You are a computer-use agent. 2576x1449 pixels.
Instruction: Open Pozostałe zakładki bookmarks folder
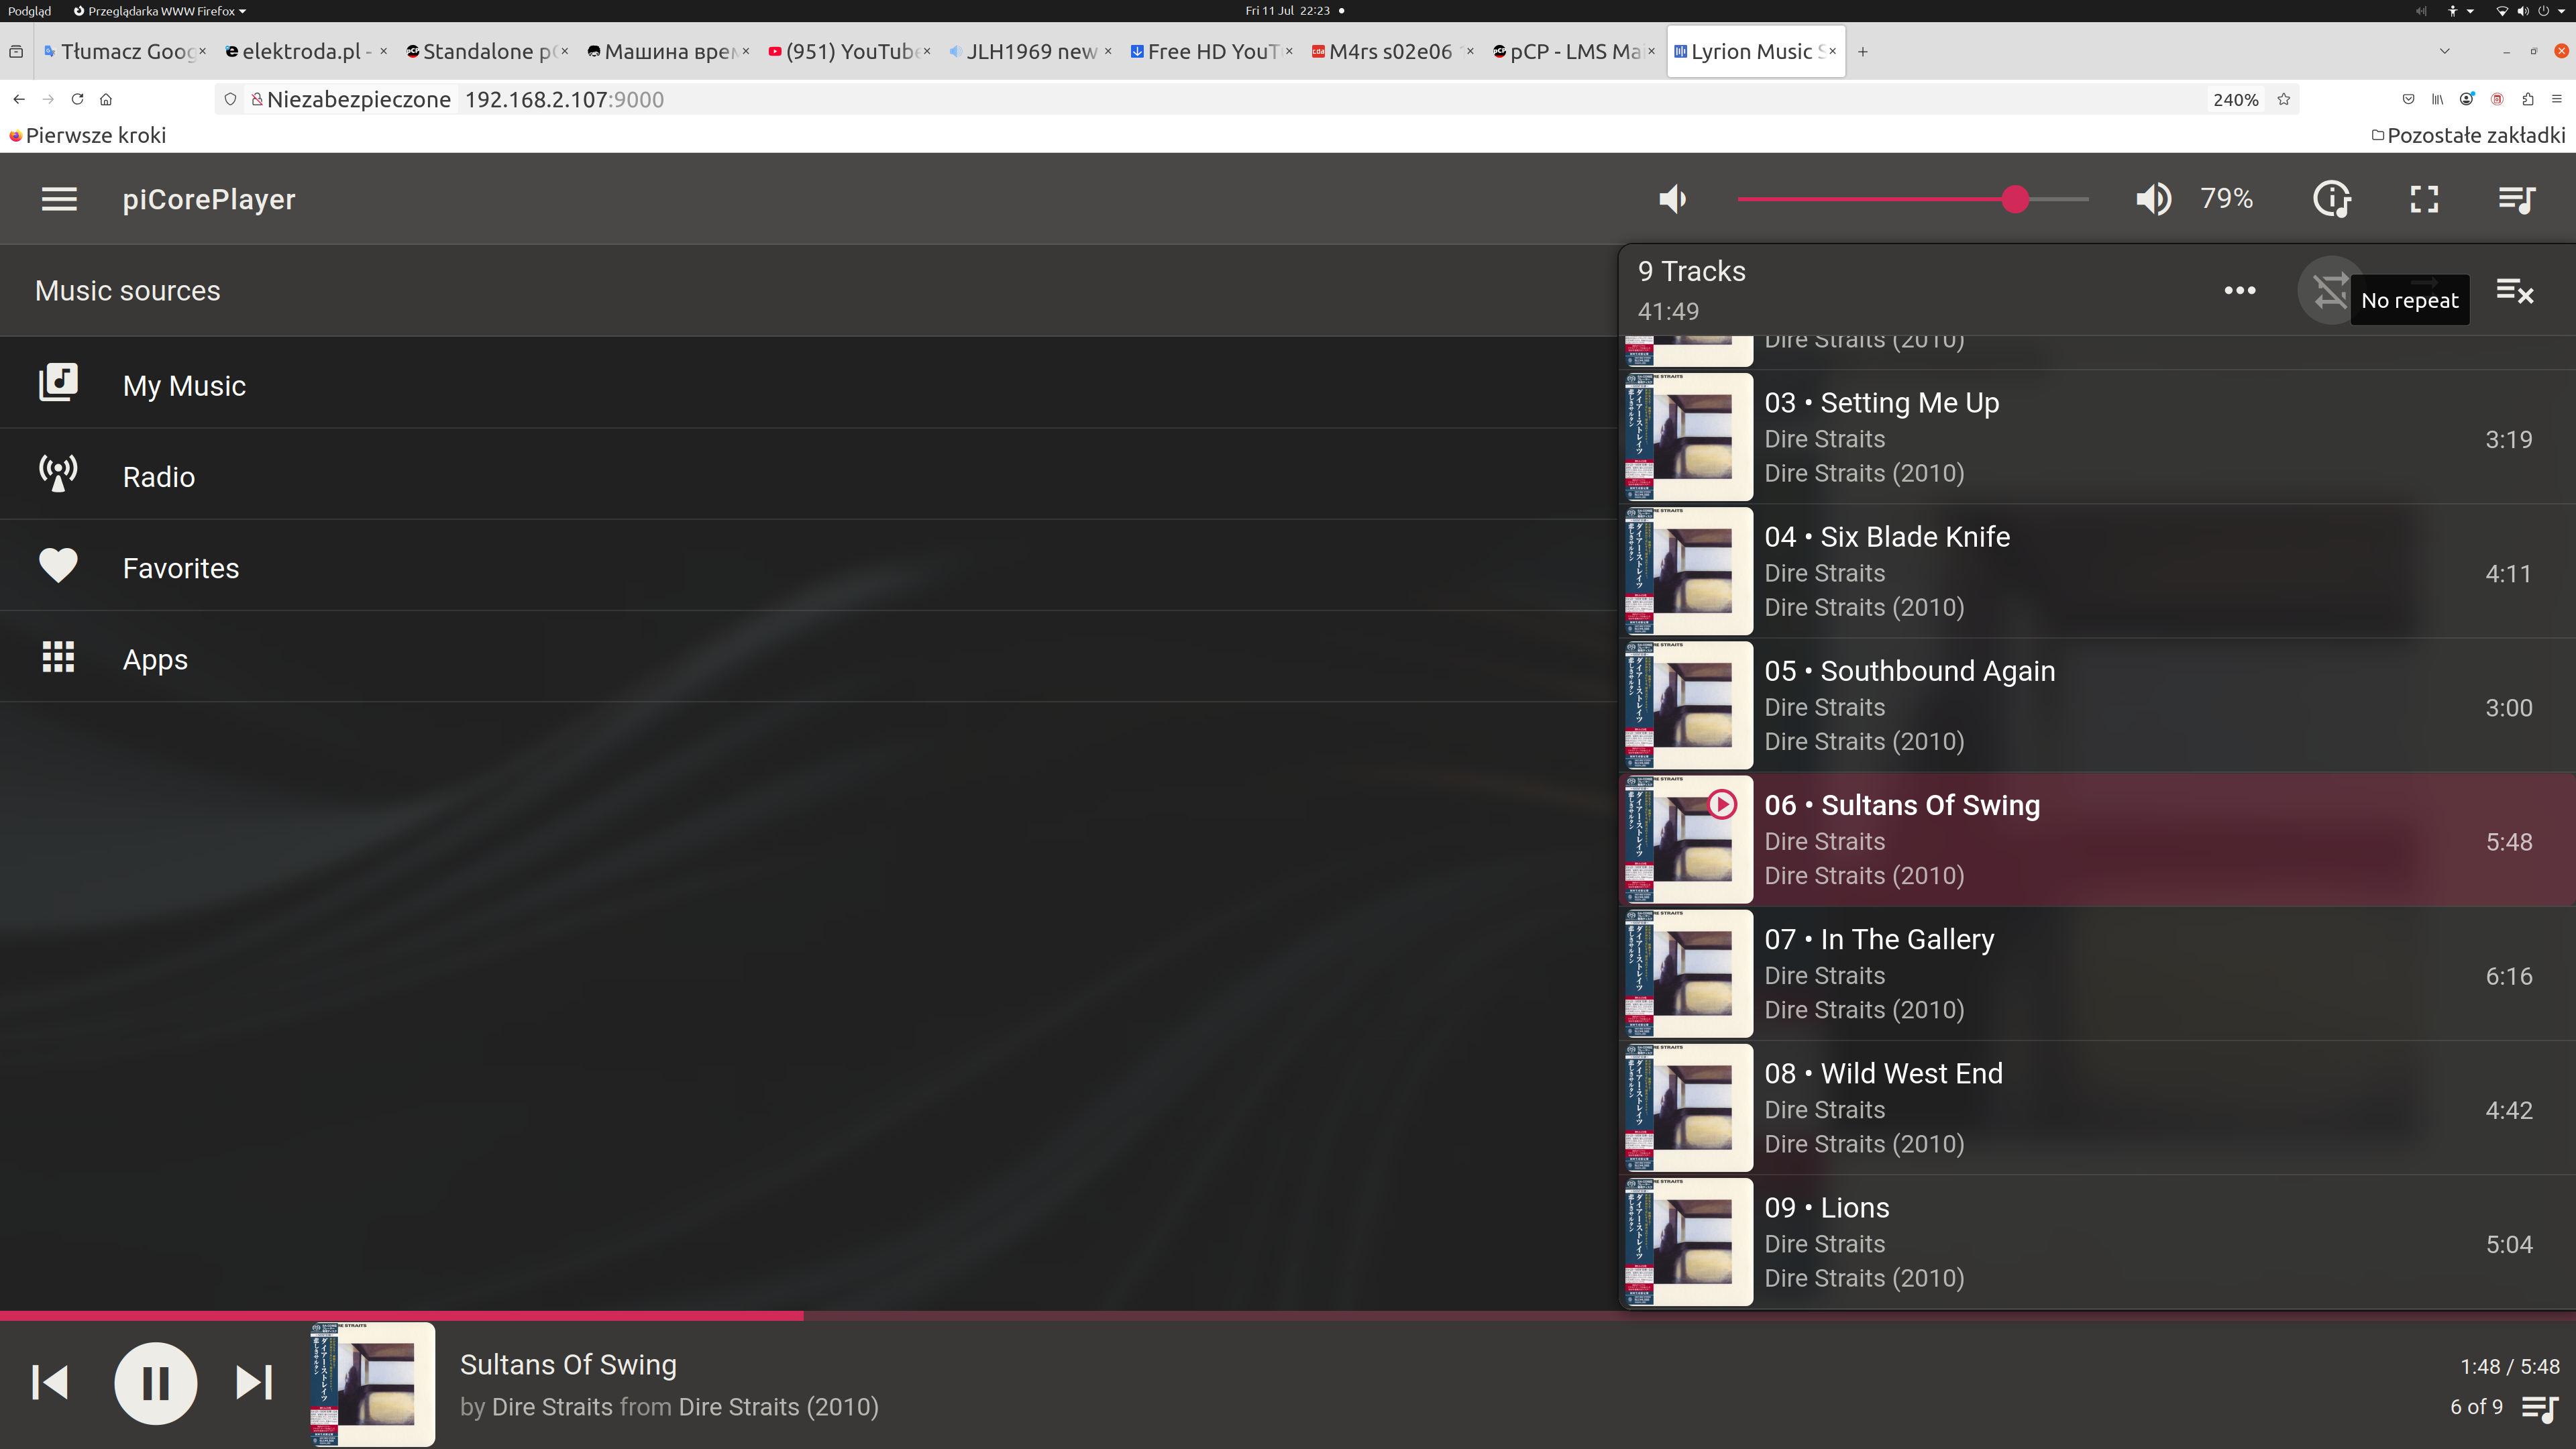pyautogui.click(x=2468, y=135)
